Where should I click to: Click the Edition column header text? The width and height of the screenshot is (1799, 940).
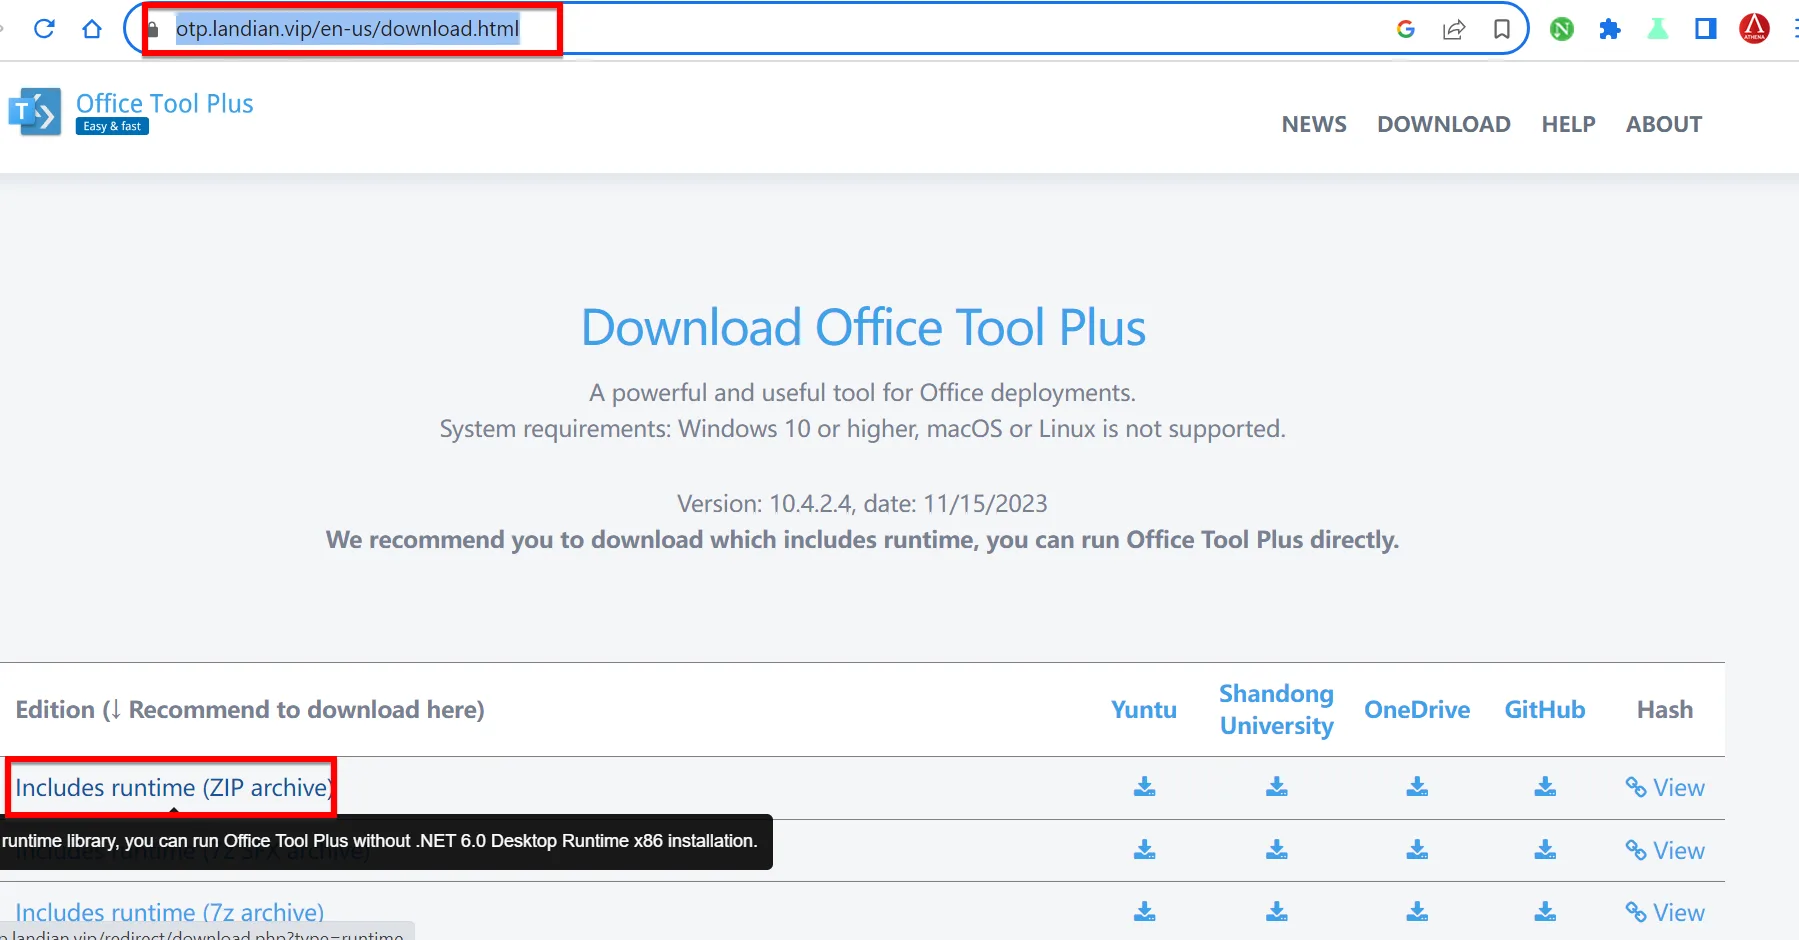[x=250, y=709]
